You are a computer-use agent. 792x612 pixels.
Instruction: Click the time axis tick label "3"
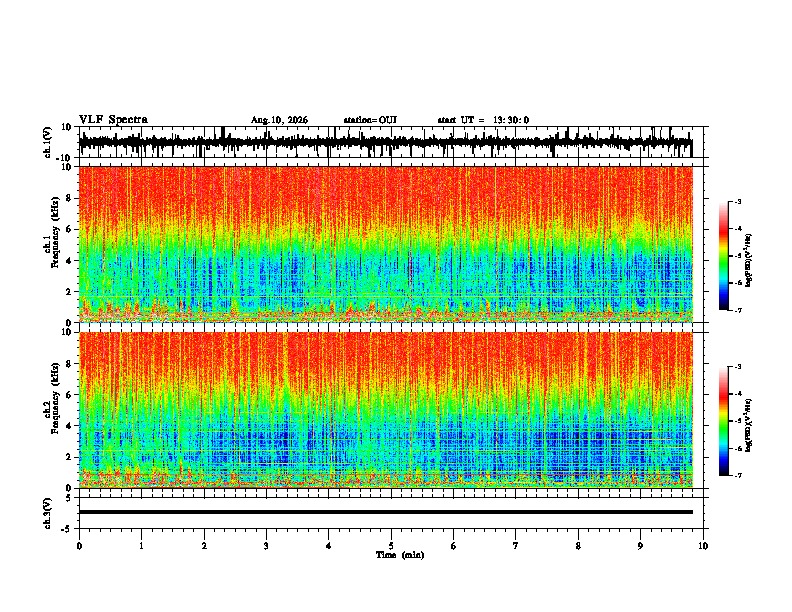(266, 546)
